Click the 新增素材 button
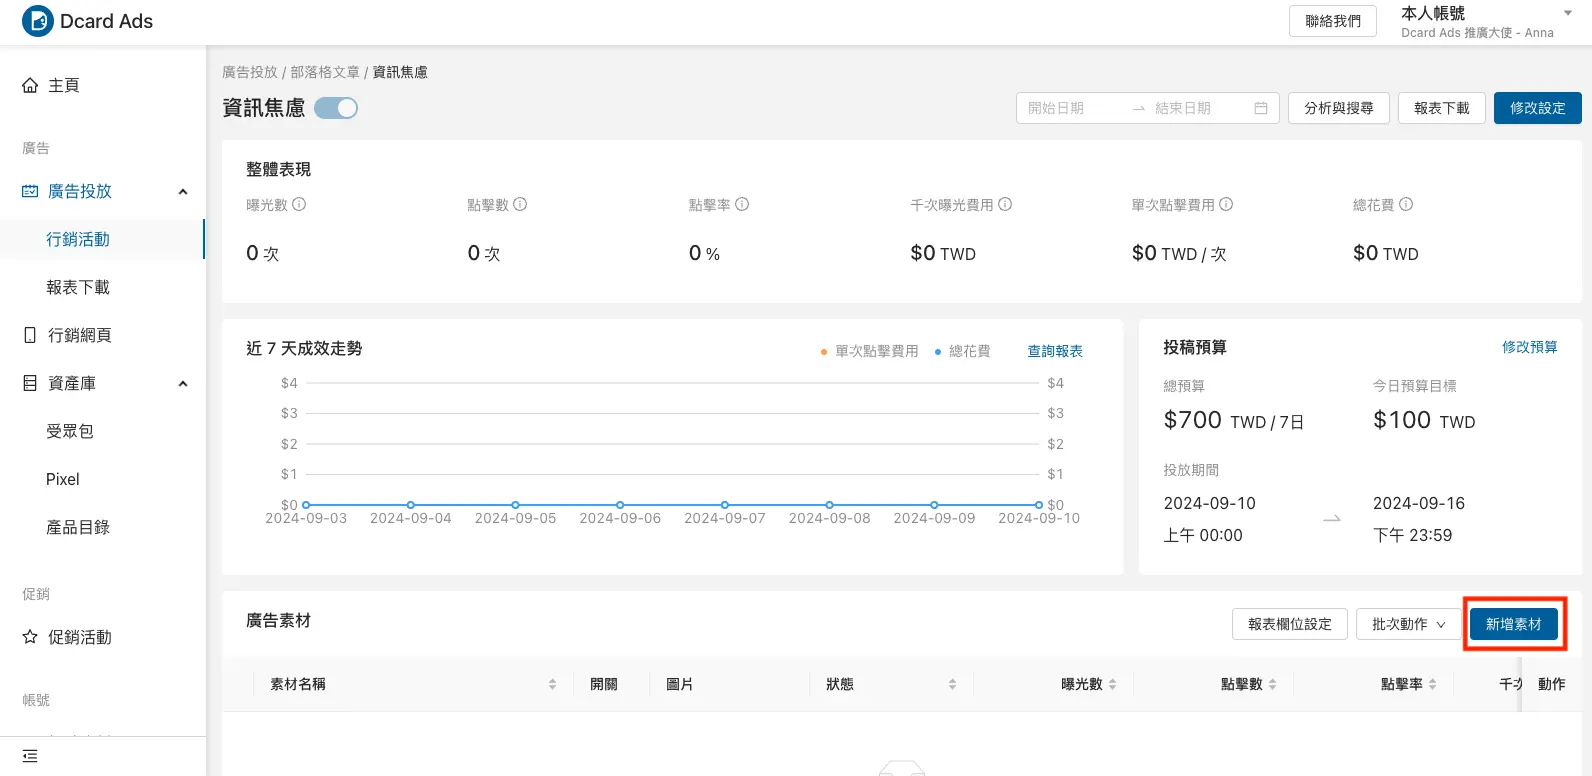The height and width of the screenshot is (776, 1592). [1514, 624]
